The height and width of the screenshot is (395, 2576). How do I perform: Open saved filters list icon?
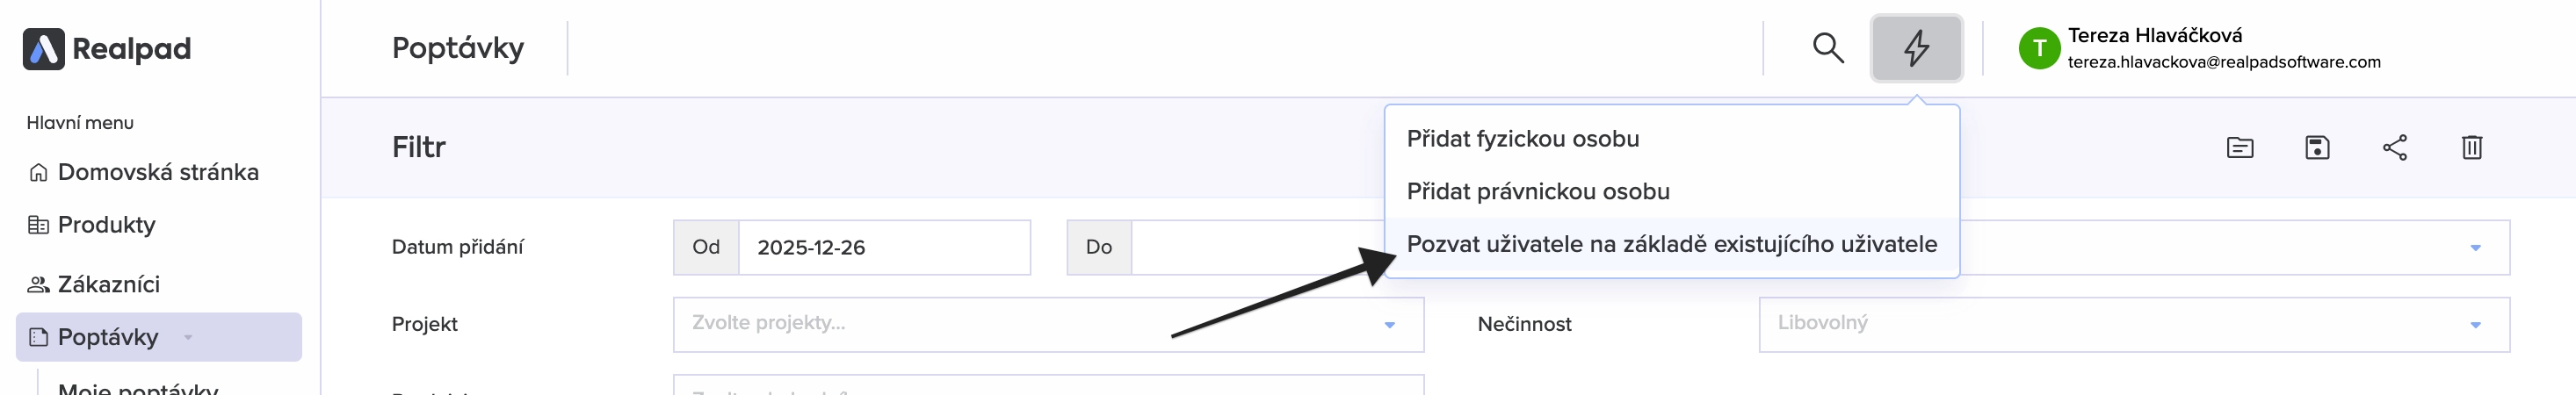[2240, 148]
